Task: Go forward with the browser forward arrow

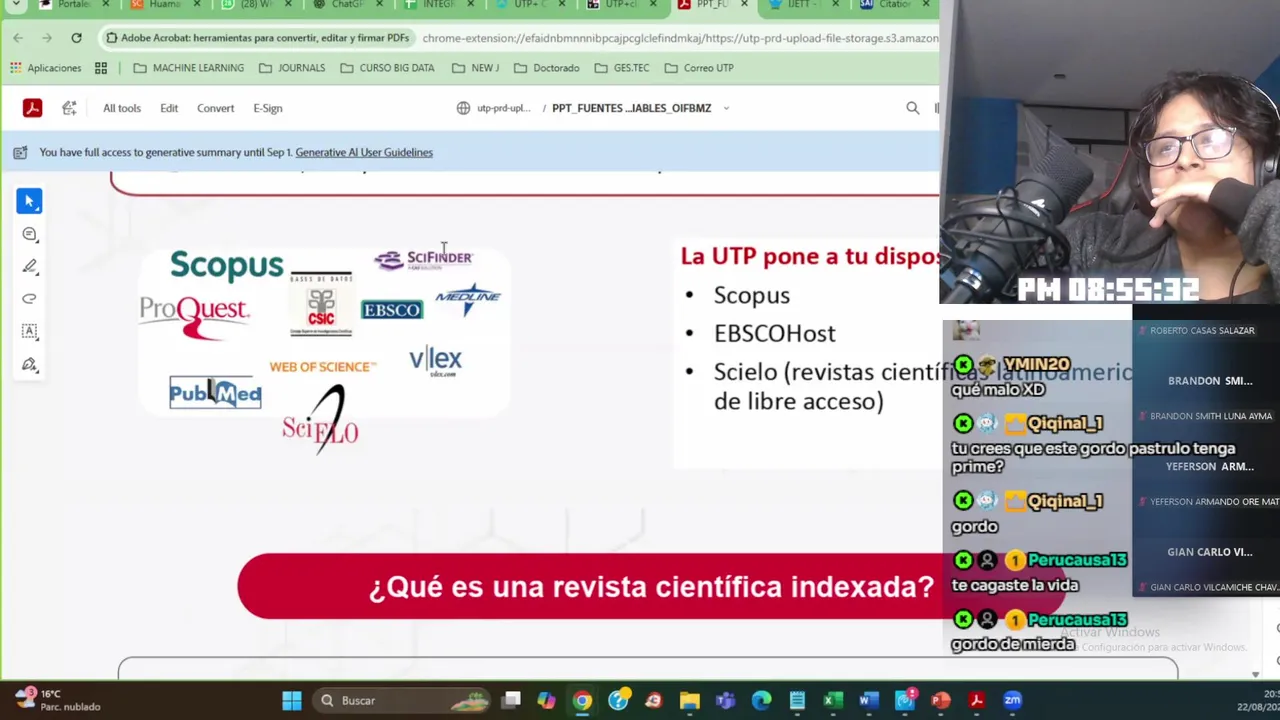Action: click(47, 38)
